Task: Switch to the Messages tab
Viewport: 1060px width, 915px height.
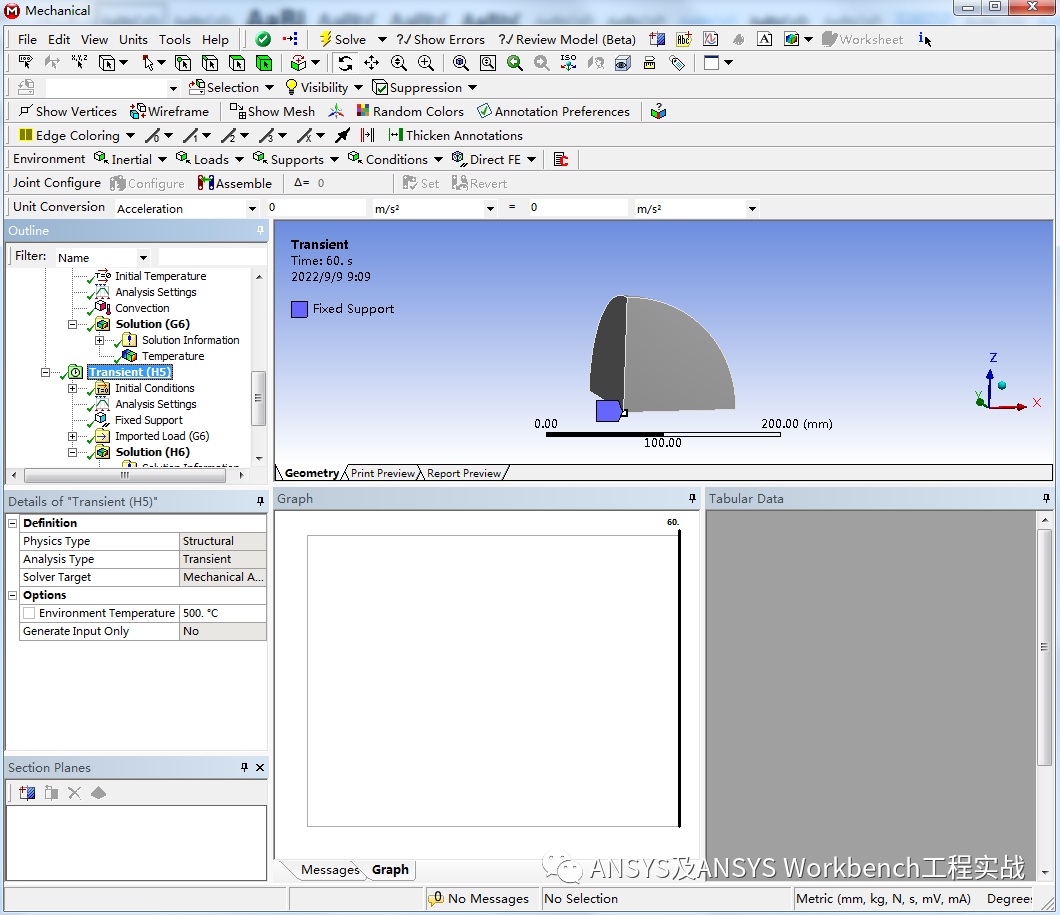Action: point(330,869)
